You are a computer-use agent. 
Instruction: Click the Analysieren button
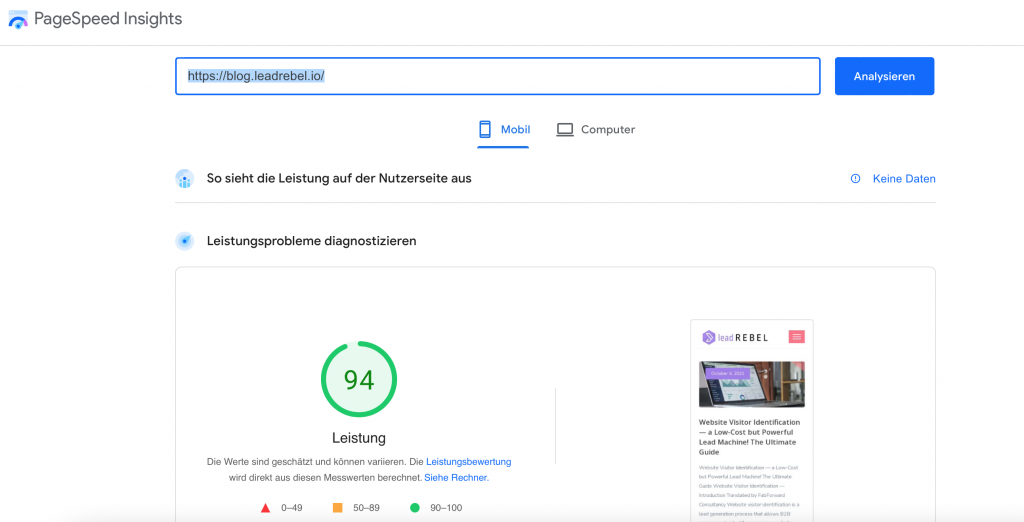[884, 76]
